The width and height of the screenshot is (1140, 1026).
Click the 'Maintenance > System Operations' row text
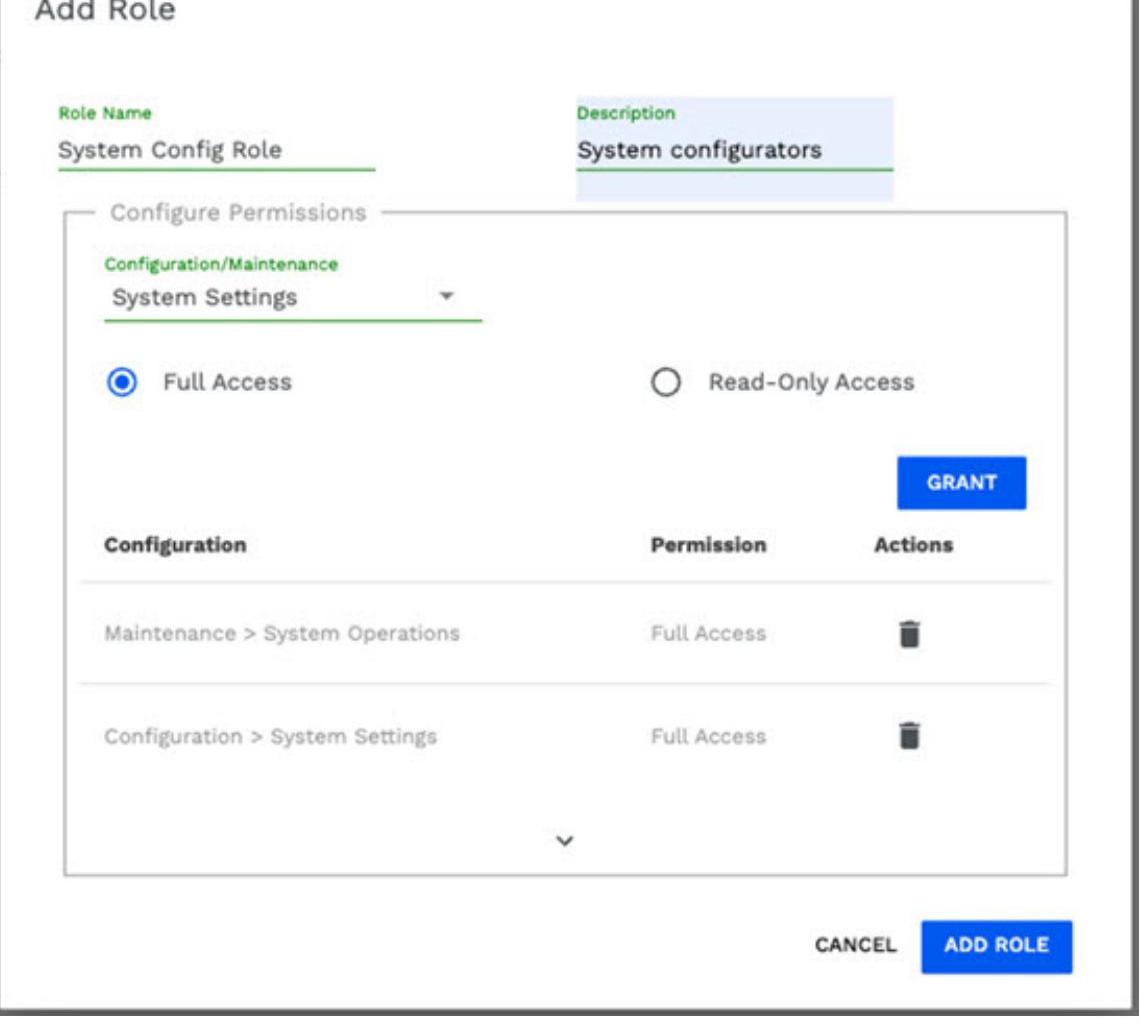[282, 633]
